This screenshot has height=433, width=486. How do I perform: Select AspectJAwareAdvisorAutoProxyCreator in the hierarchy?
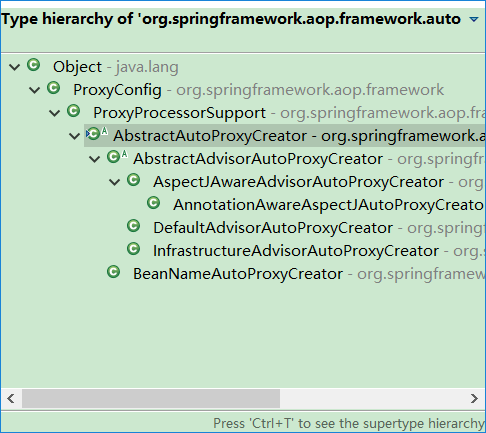298,182
